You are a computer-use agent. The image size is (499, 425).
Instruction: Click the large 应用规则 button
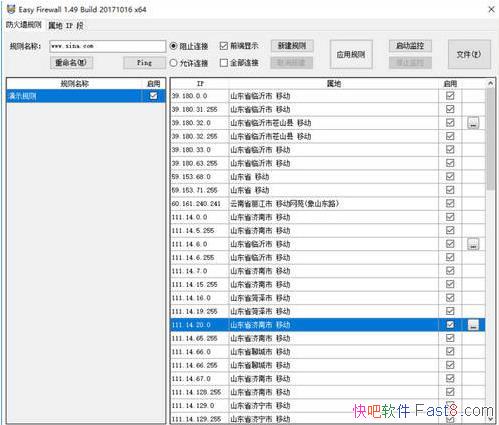[x=351, y=55]
